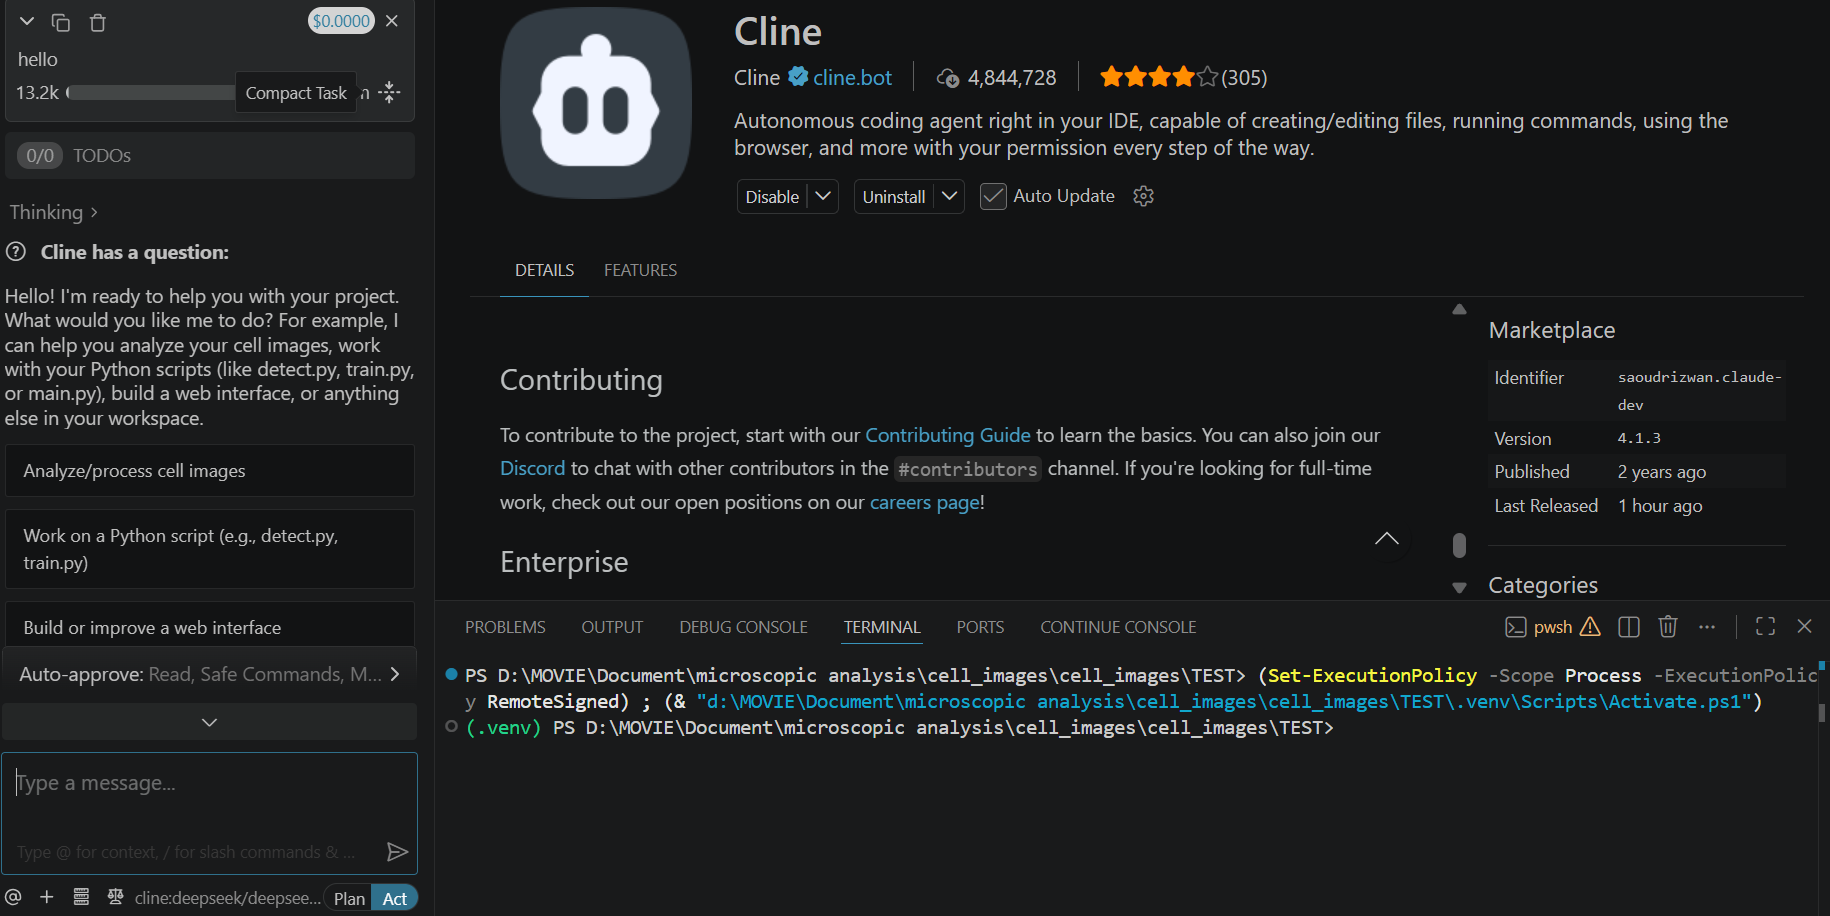Image resolution: width=1830 pixels, height=916 pixels.
Task: Open the PORTS panel tab
Action: point(980,627)
